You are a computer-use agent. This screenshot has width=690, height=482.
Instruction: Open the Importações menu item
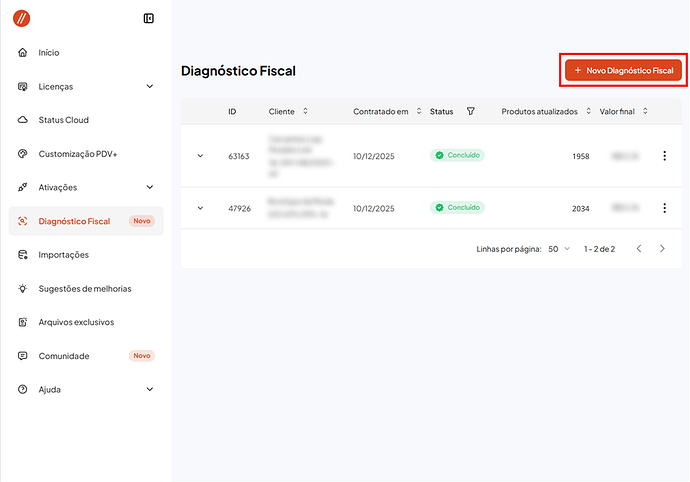point(64,255)
